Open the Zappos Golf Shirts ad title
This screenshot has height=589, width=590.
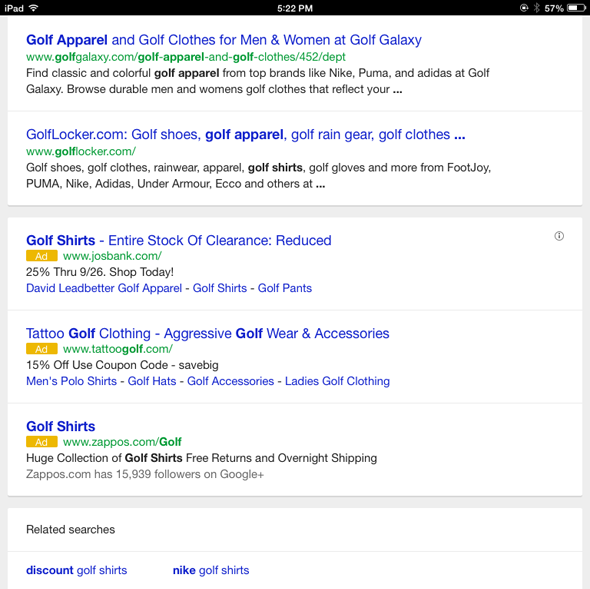click(x=61, y=426)
